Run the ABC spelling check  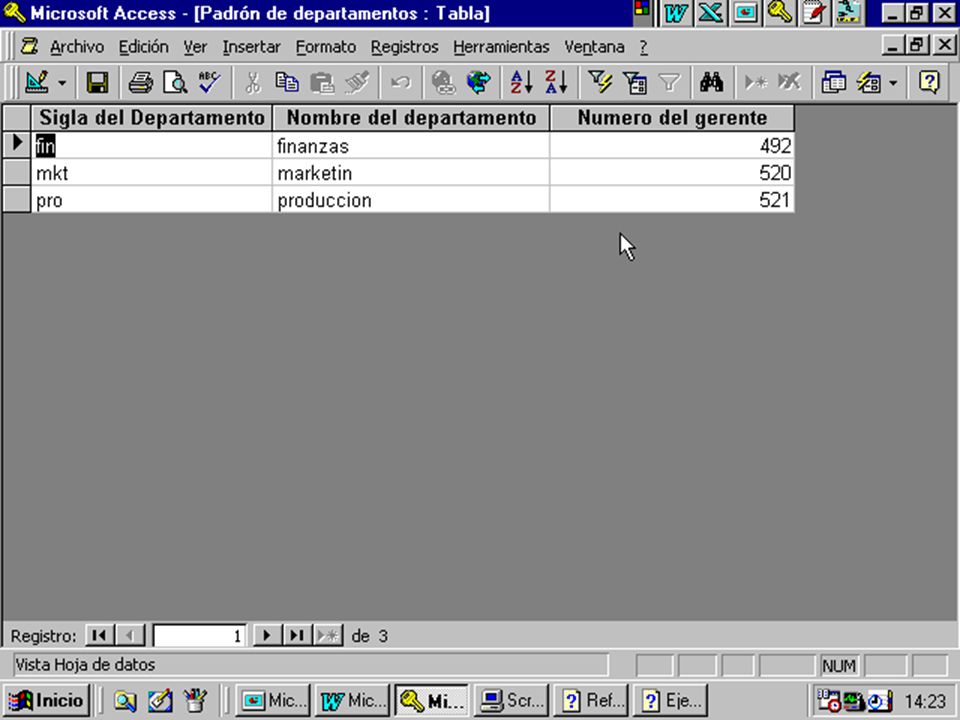[209, 82]
